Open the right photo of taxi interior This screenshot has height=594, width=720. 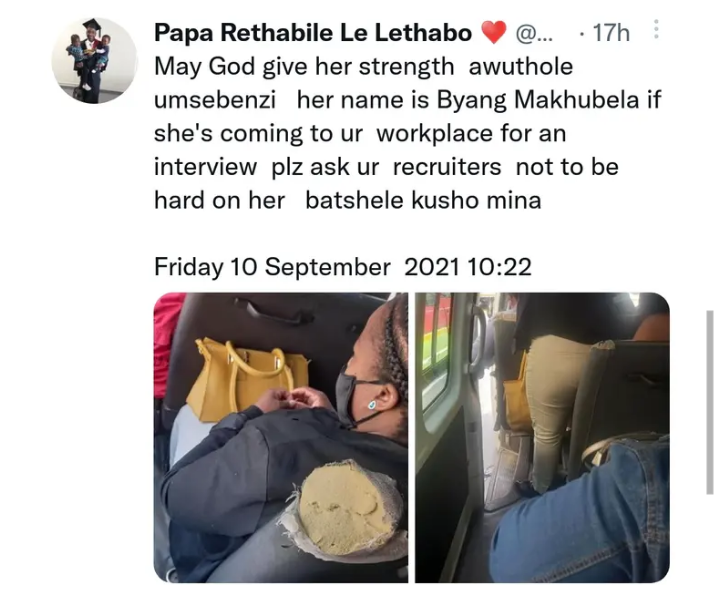(x=542, y=437)
